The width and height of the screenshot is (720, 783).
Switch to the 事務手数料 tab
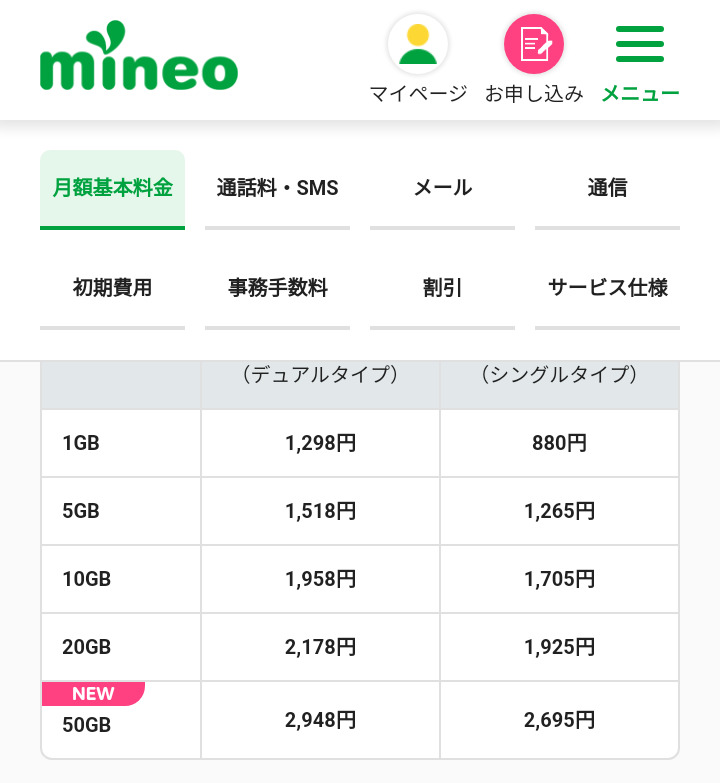click(x=278, y=288)
